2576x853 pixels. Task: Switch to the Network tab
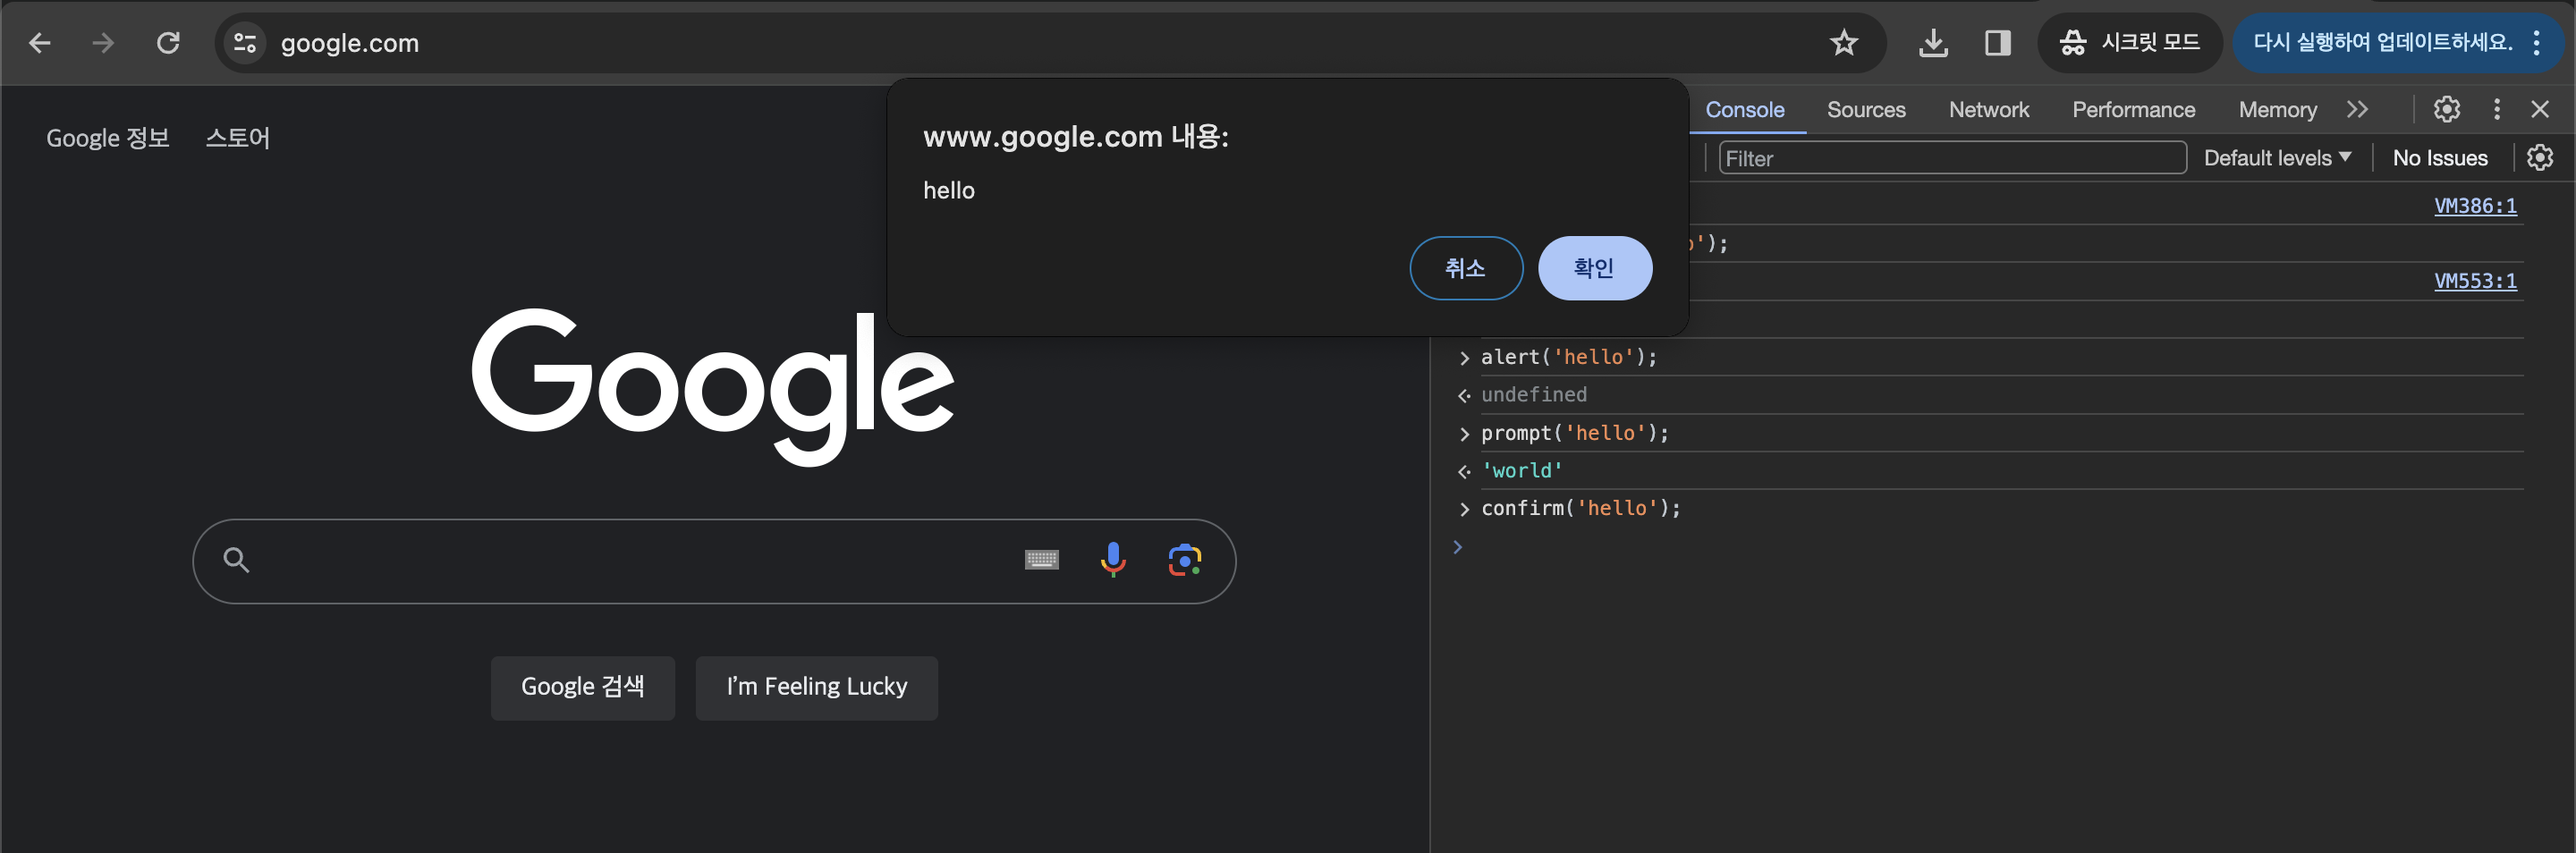click(x=1988, y=110)
